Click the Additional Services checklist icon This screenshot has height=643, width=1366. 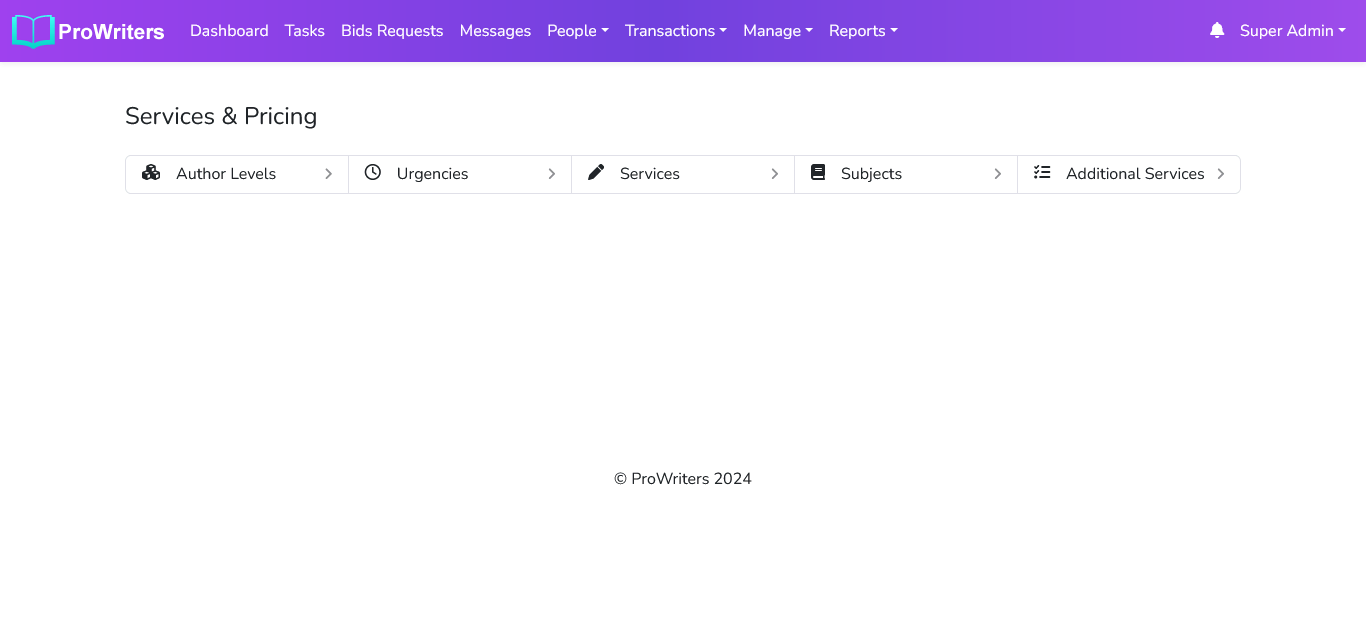(1042, 173)
